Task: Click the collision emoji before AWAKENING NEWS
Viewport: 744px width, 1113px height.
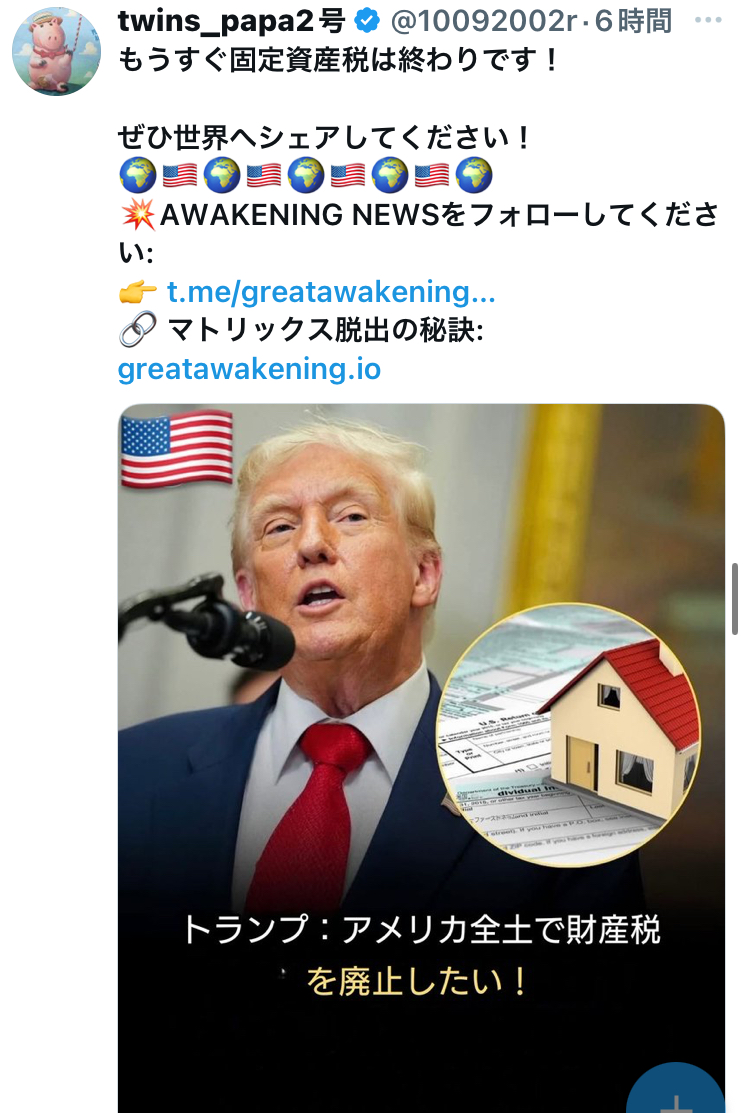Action: [138, 214]
